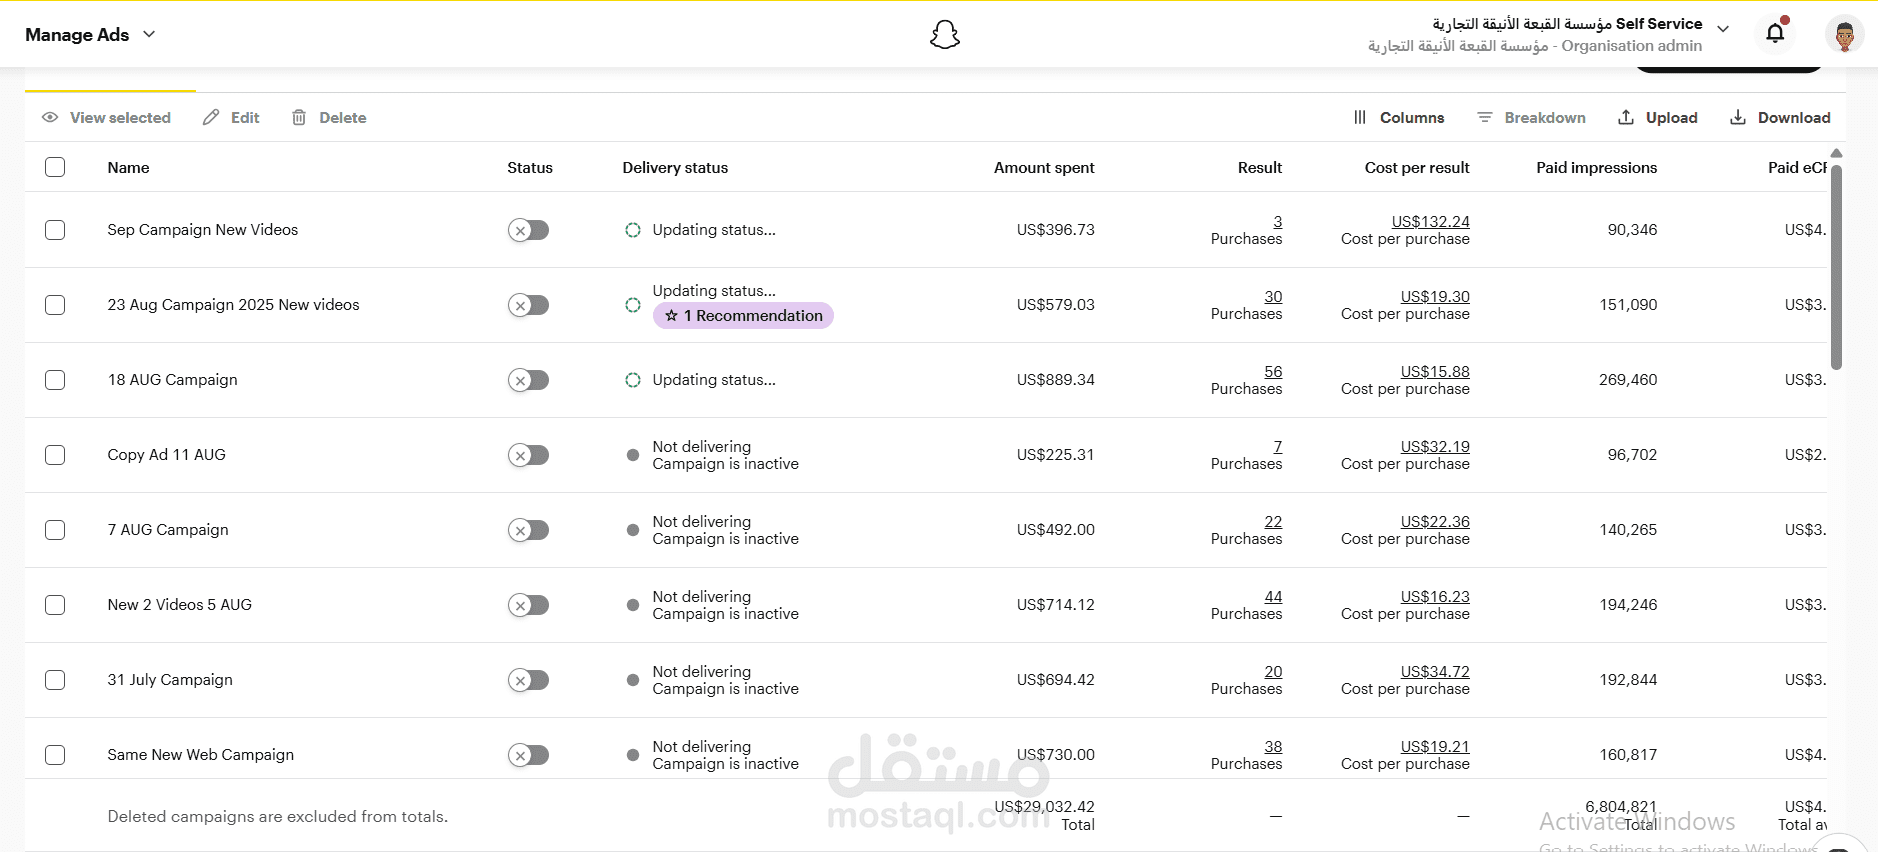
Task: Click the View selected eye icon
Action: pyautogui.click(x=50, y=118)
